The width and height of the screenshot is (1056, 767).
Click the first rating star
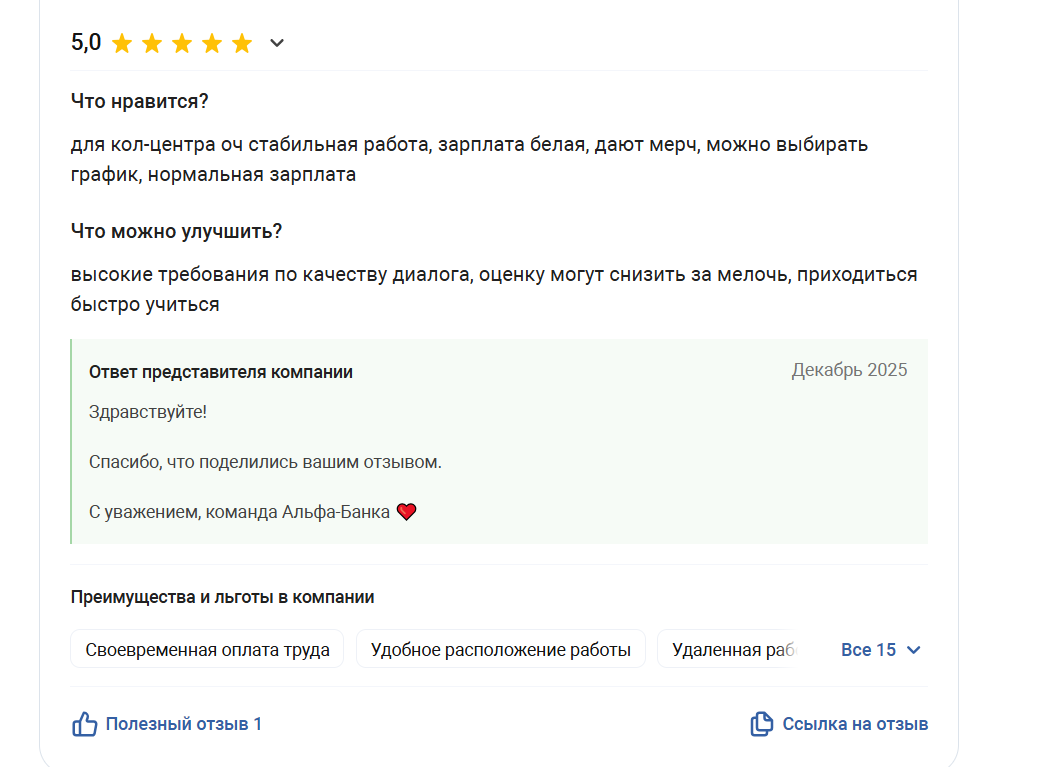122,43
